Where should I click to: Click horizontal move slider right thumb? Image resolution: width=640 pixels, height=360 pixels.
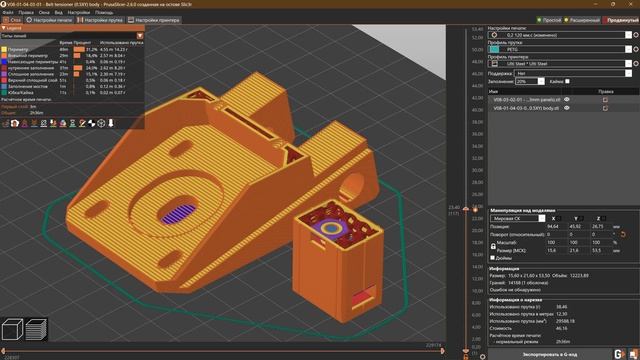pos(443,351)
